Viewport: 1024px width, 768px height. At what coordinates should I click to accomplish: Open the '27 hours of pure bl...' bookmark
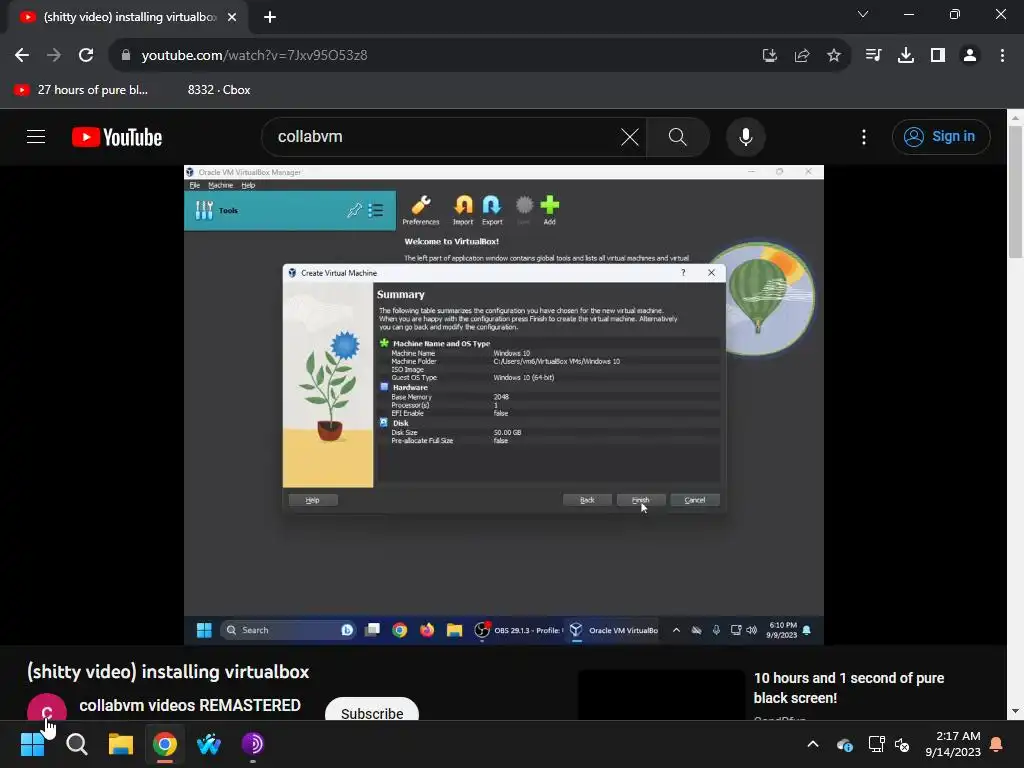(81, 89)
